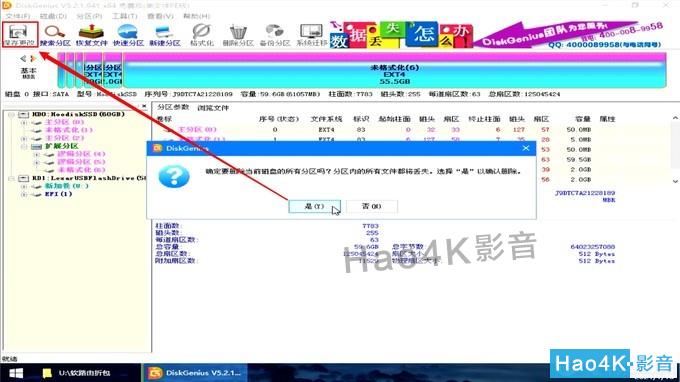Confirm deletion with the Yes button
Image resolution: width=680 pixels, height=382 pixels.
click(314, 206)
